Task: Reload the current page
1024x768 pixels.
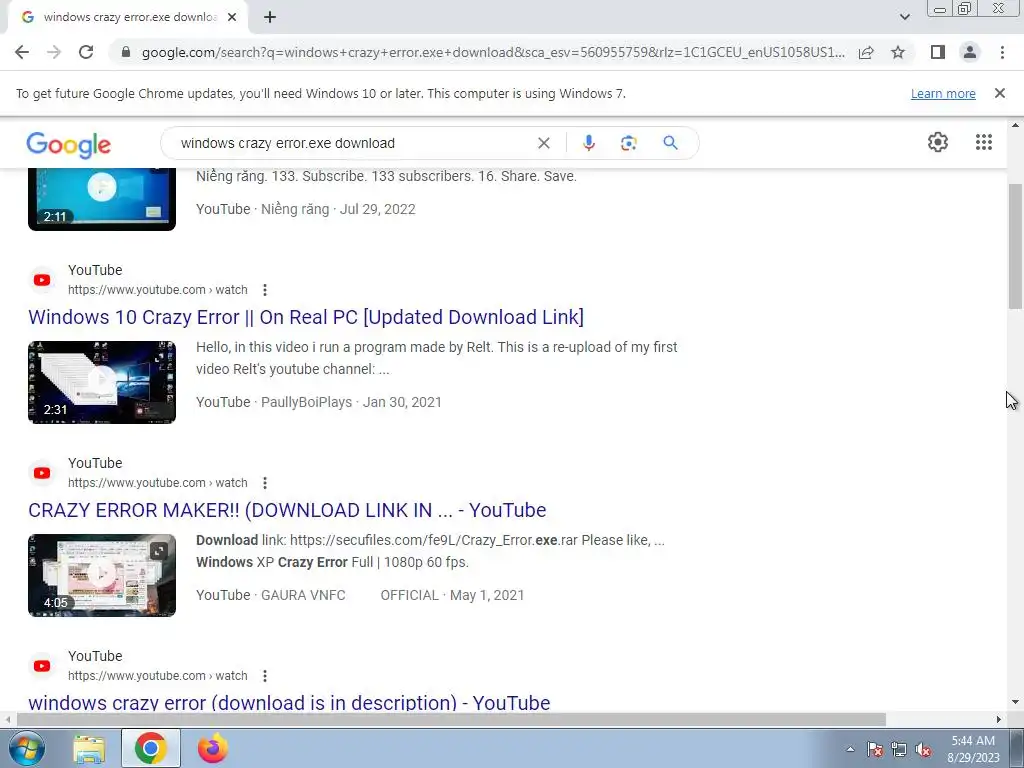Action: tap(86, 52)
